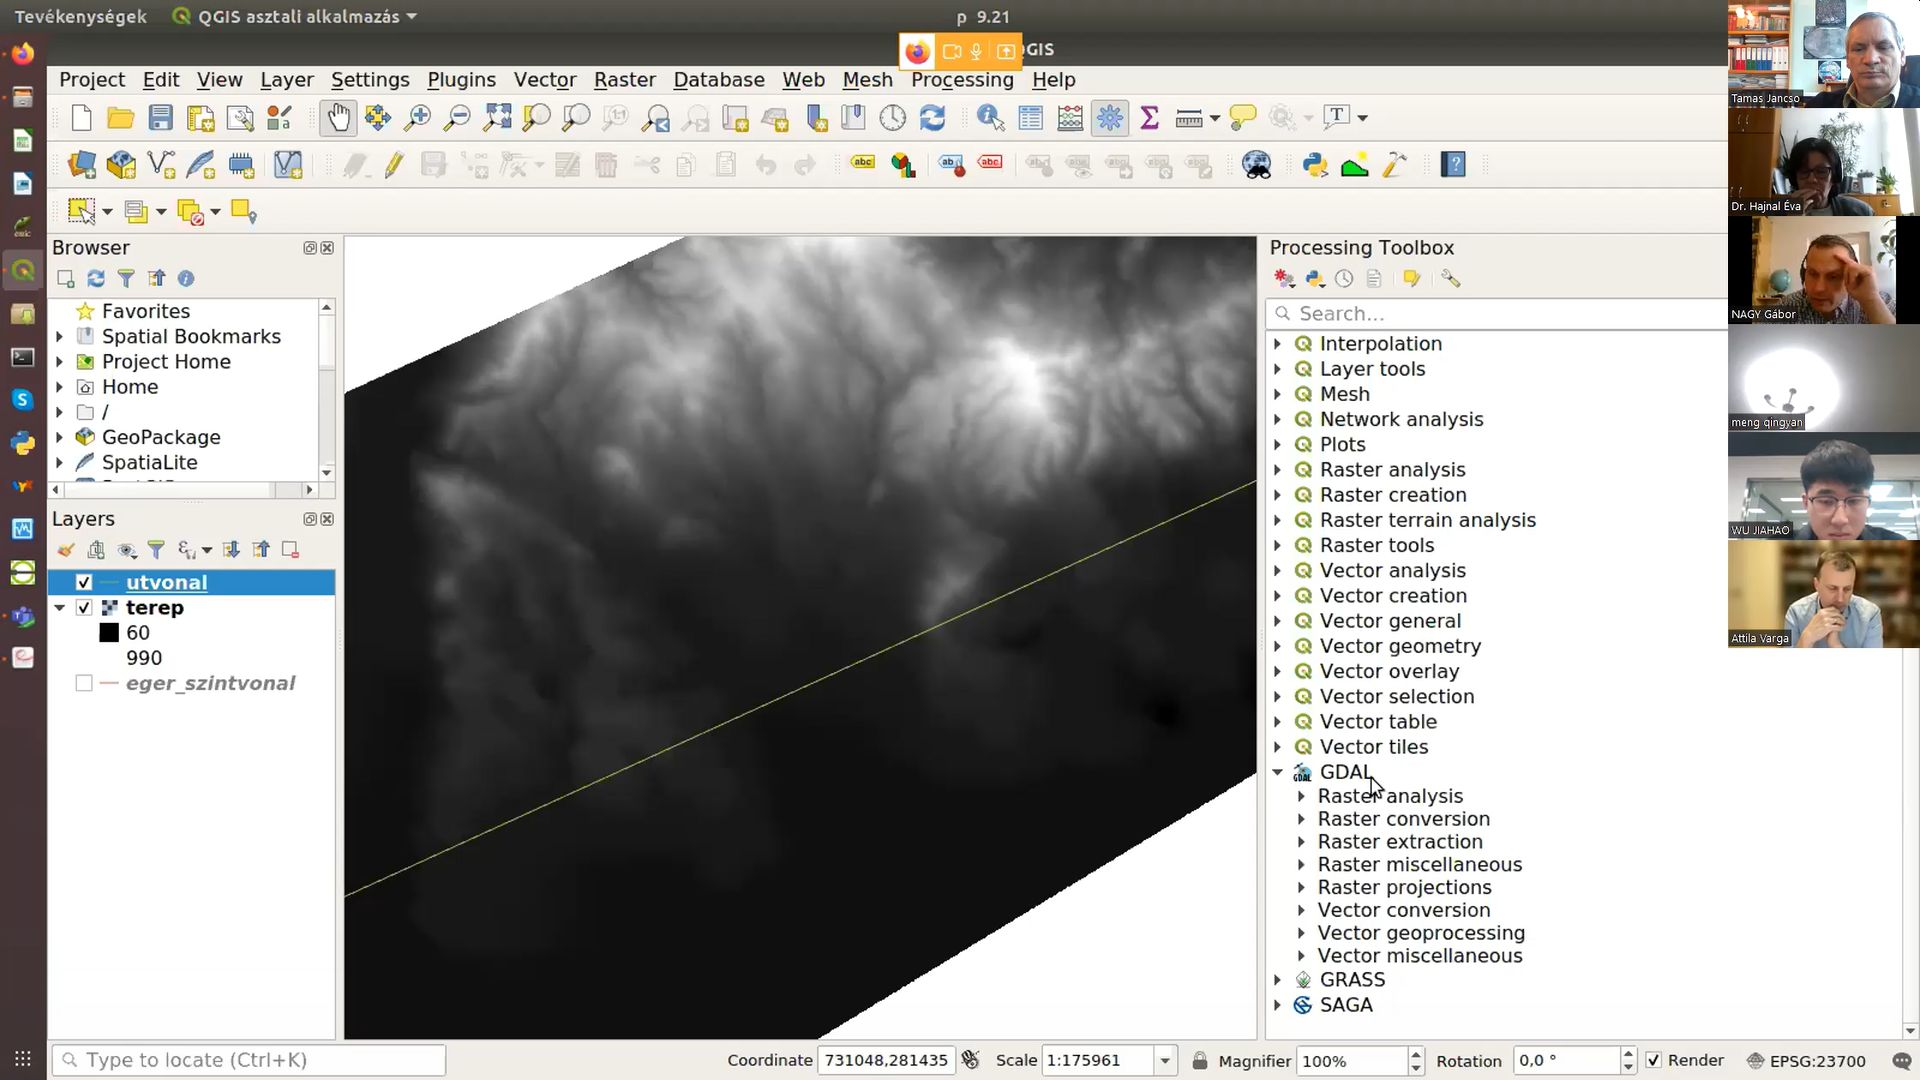Viewport: 1920px width, 1080px height.
Task: Enable the eger_szintvonal layer checkbox
Action: (x=84, y=683)
